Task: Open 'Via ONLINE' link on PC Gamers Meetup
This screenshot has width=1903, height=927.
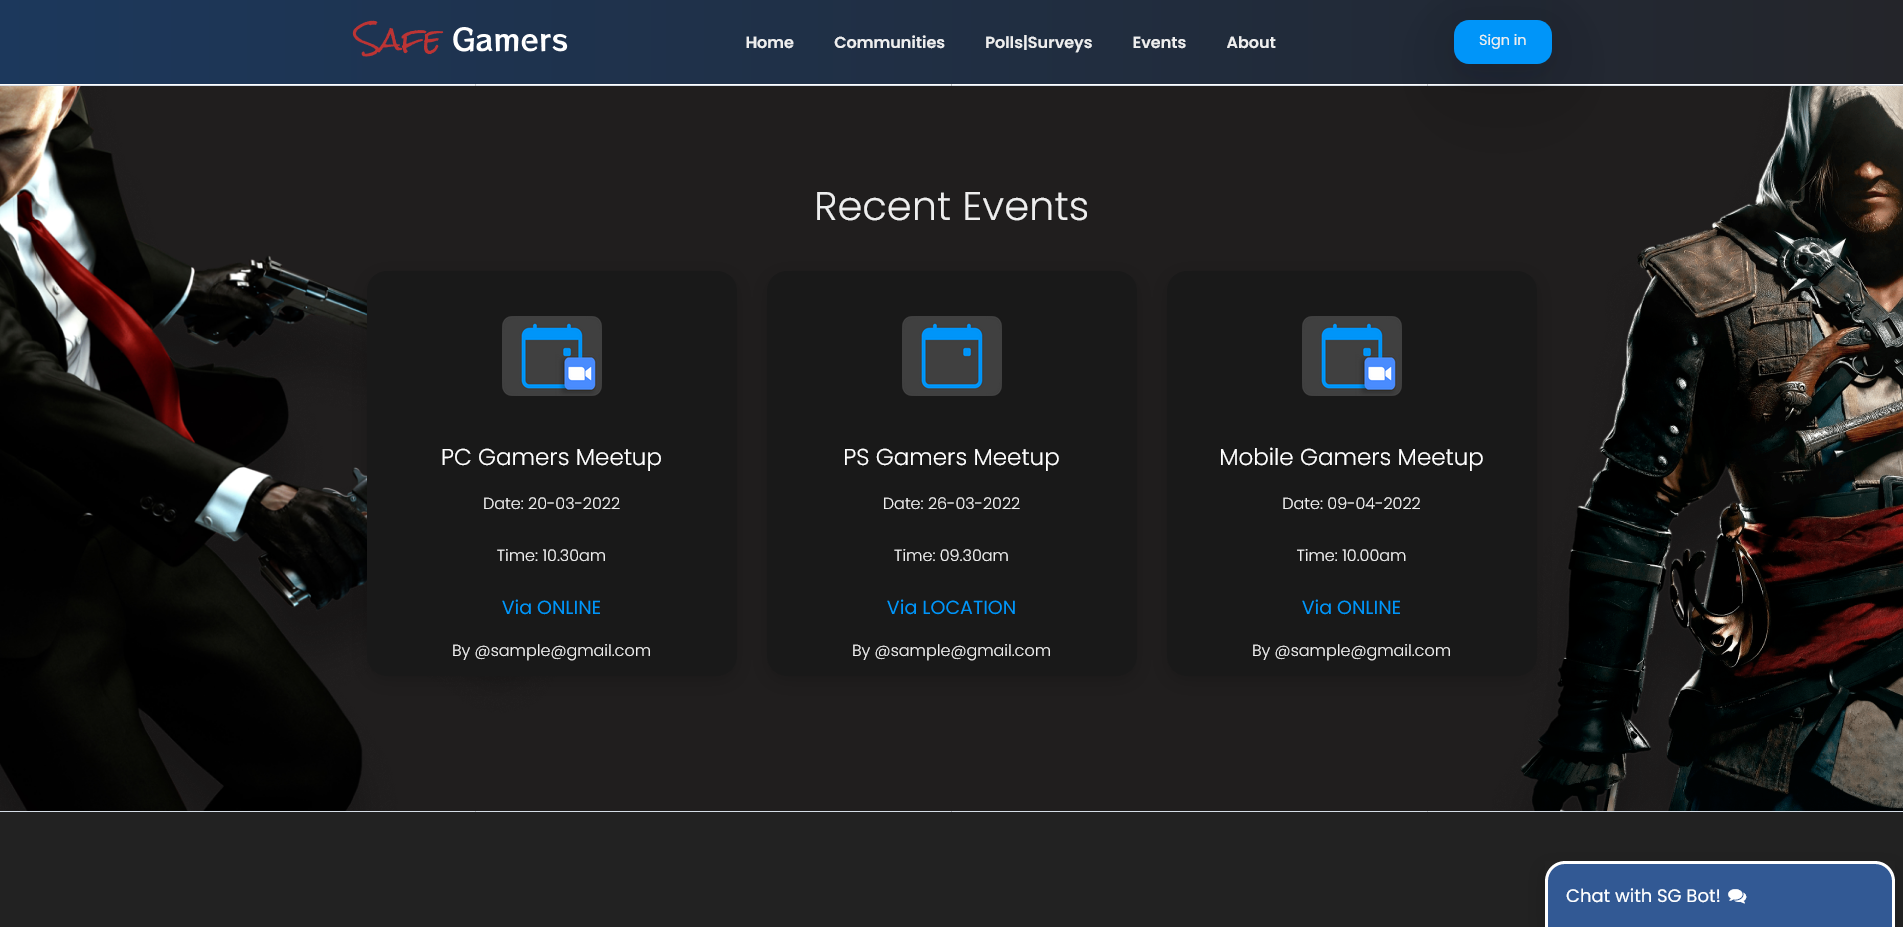Action: coord(551,607)
